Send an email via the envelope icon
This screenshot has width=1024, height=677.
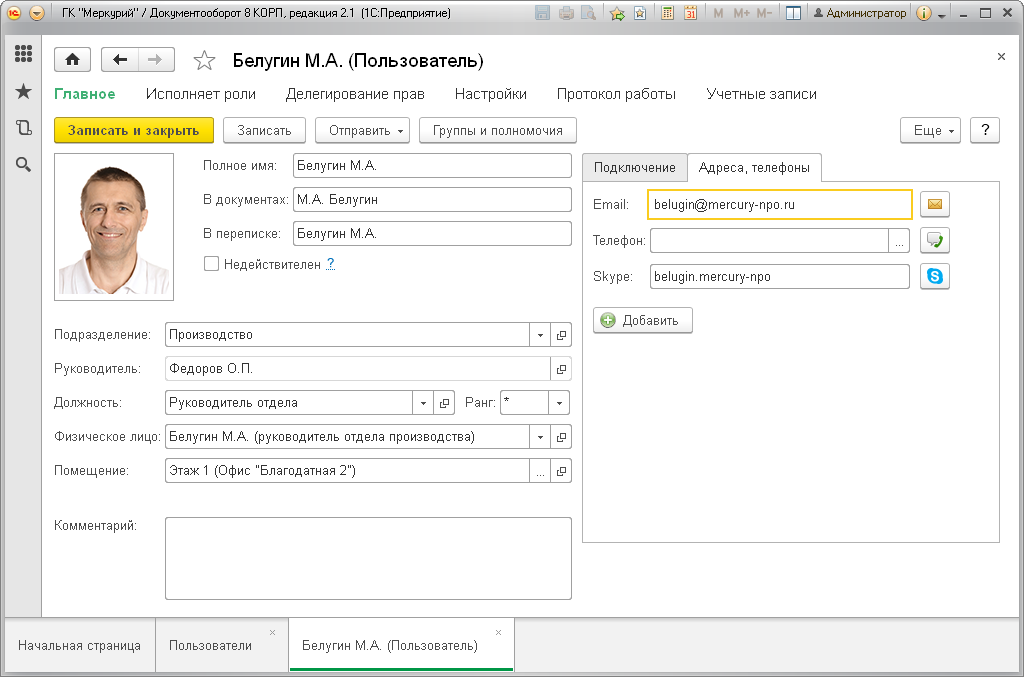click(935, 204)
